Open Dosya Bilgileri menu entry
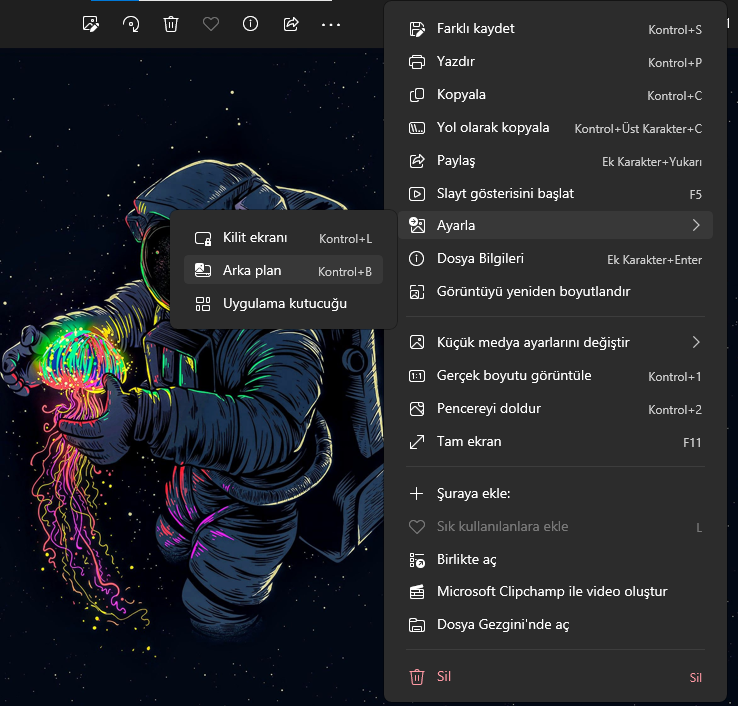The width and height of the screenshot is (738, 706). pyautogui.click(x=555, y=259)
